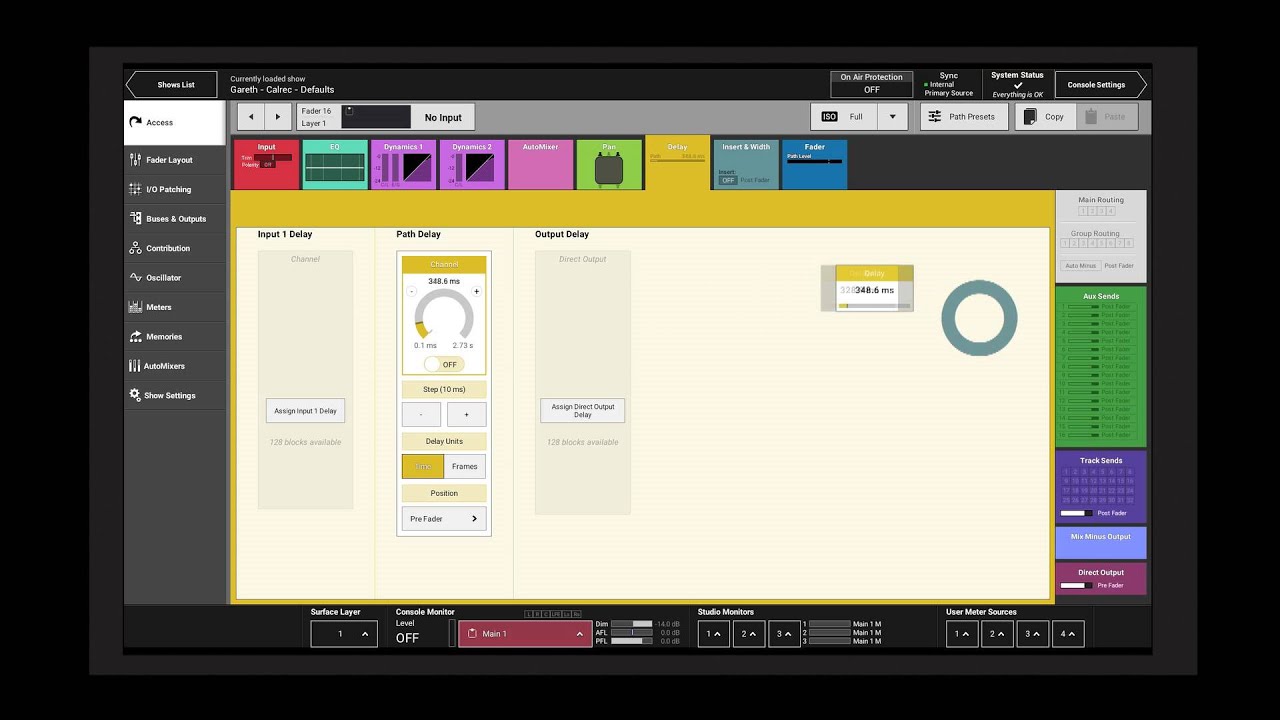The width and height of the screenshot is (1280, 720).
Task: Click the AFL level slider
Action: click(x=632, y=633)
